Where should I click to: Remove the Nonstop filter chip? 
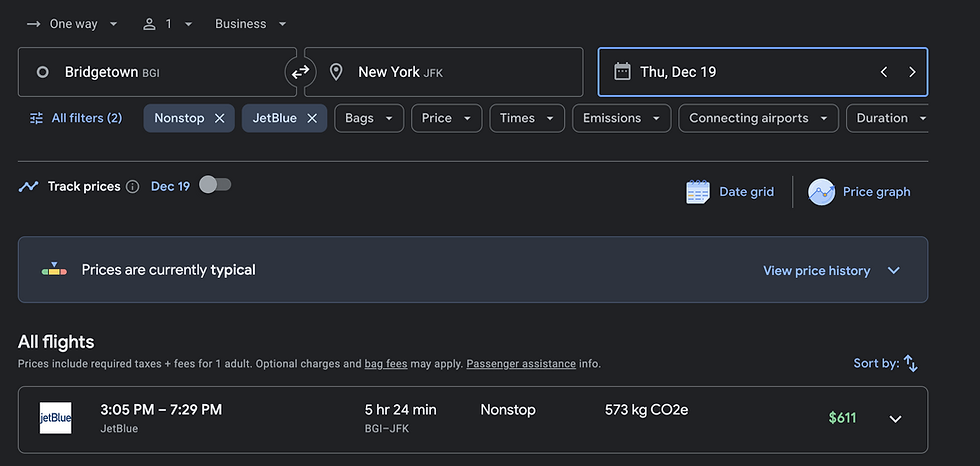pos(219,118)
